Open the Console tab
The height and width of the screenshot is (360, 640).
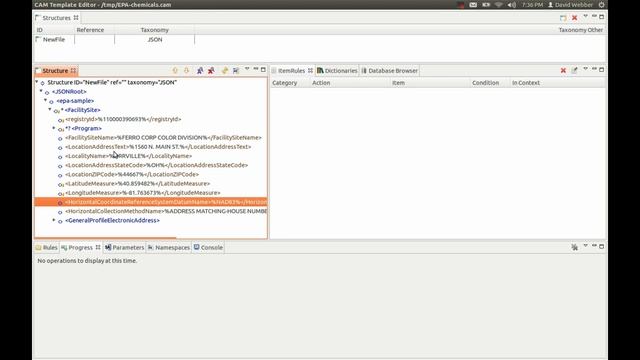pyautogui.click(x=208, y=247)
